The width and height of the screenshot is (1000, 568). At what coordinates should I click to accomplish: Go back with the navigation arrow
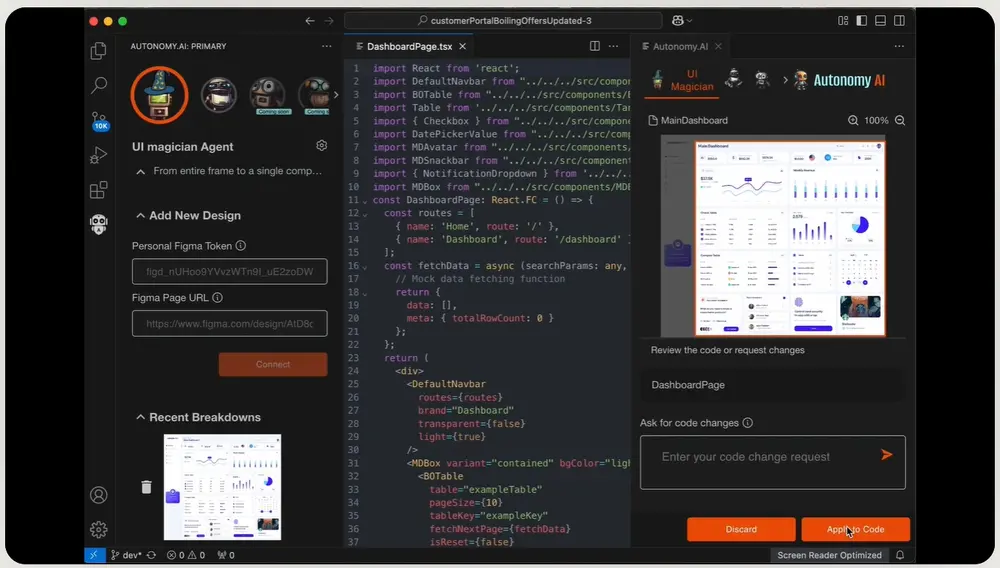310,21
